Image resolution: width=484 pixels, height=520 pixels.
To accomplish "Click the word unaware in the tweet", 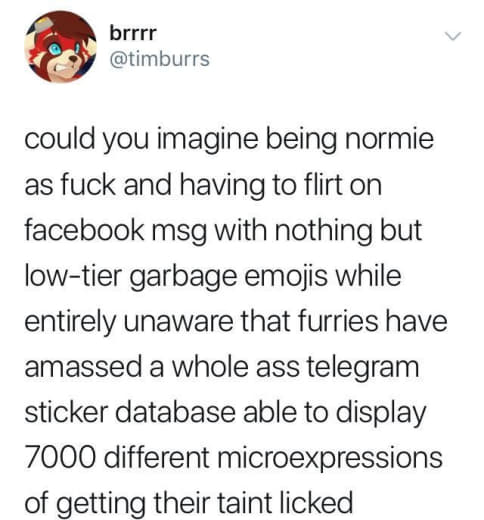I will click(179, 322).
